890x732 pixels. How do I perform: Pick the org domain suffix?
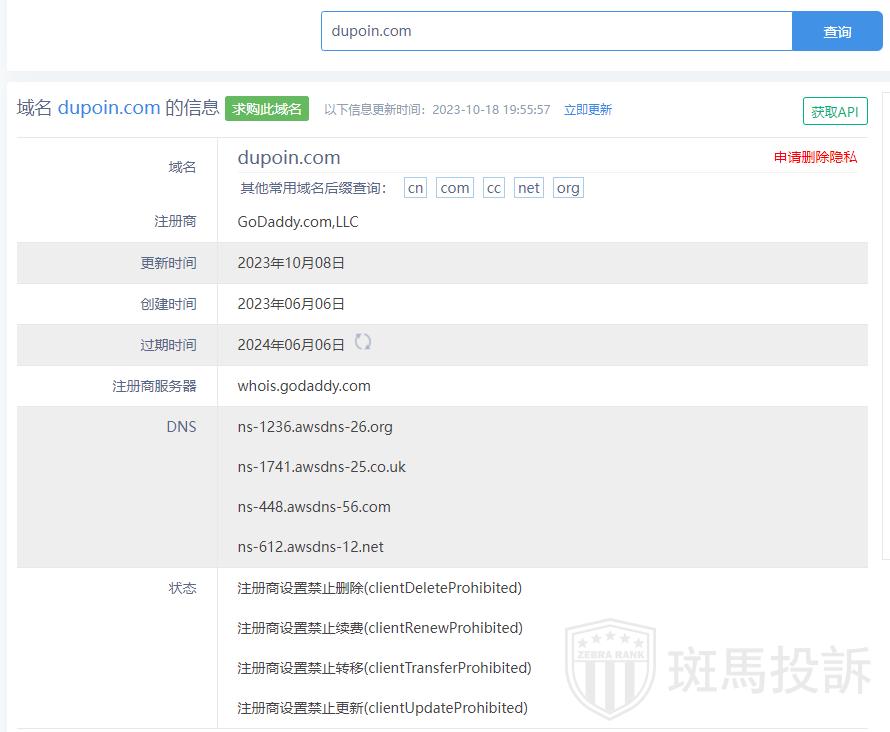[568, 188]
